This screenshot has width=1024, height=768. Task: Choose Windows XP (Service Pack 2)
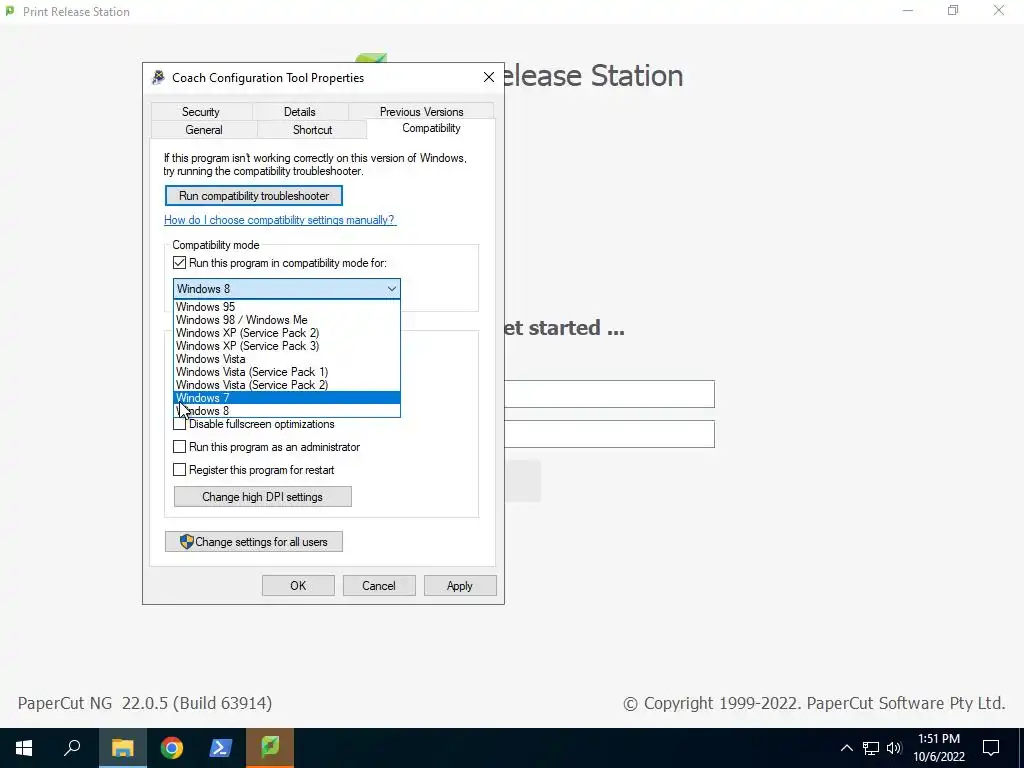pyautogui.click(x=287, y=332)
